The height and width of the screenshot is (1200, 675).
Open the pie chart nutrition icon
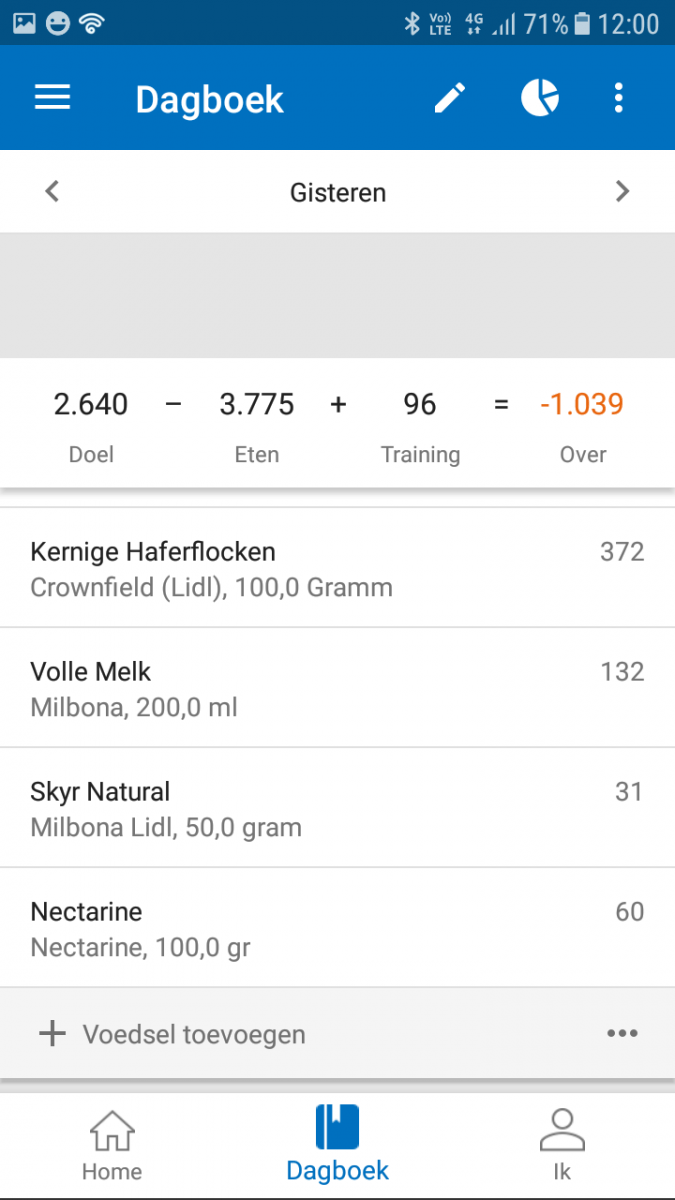point(540,98)
